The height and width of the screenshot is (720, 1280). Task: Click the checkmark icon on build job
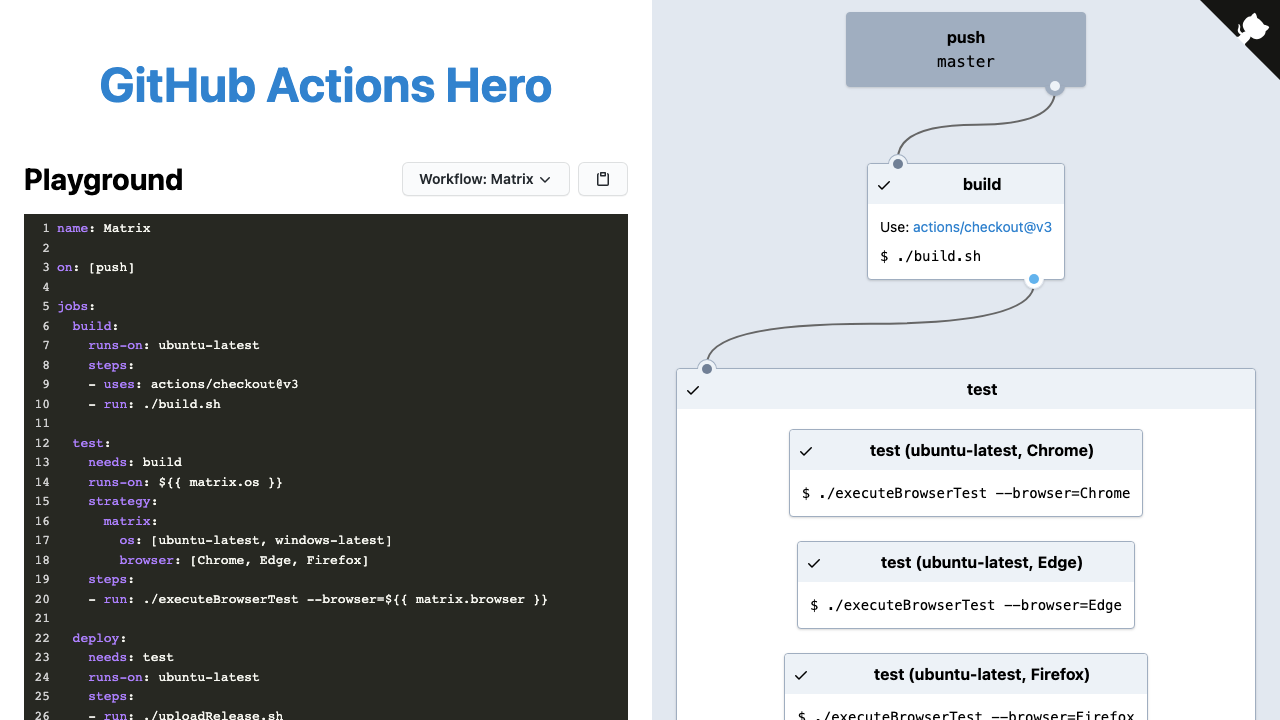[x=884, y=185]
